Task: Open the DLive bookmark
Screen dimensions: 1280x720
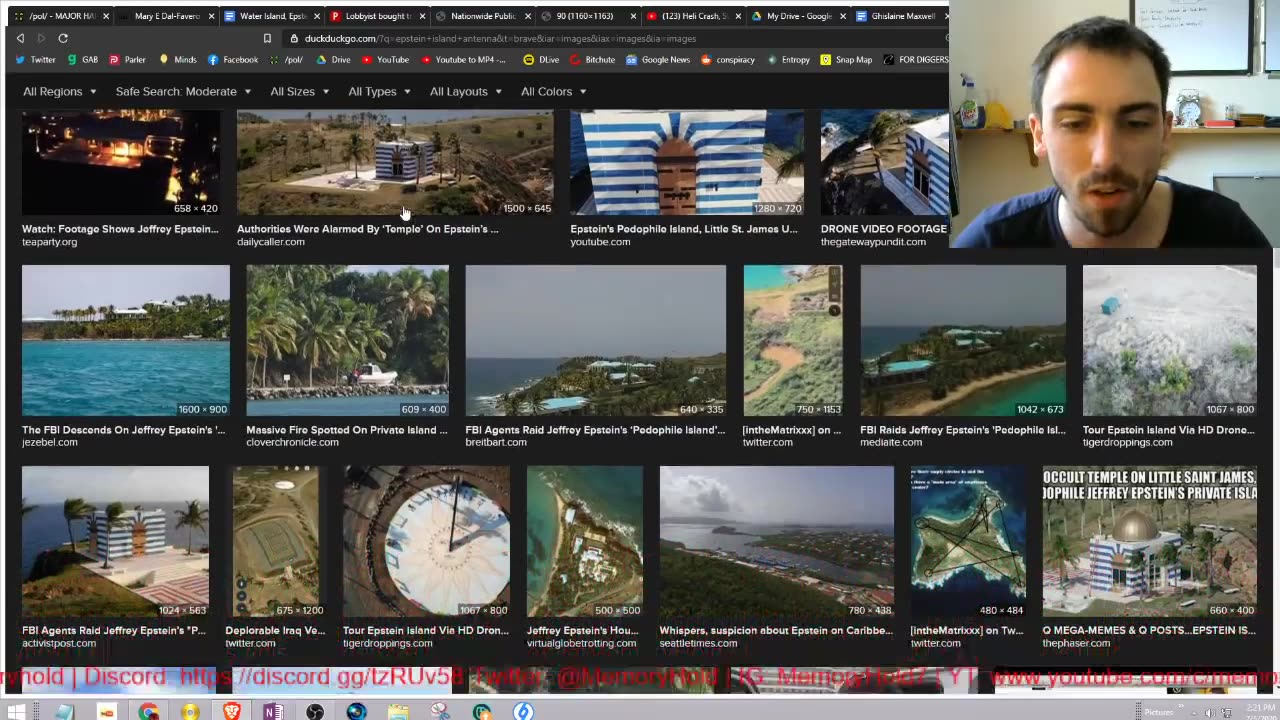Action: point(541,60)
